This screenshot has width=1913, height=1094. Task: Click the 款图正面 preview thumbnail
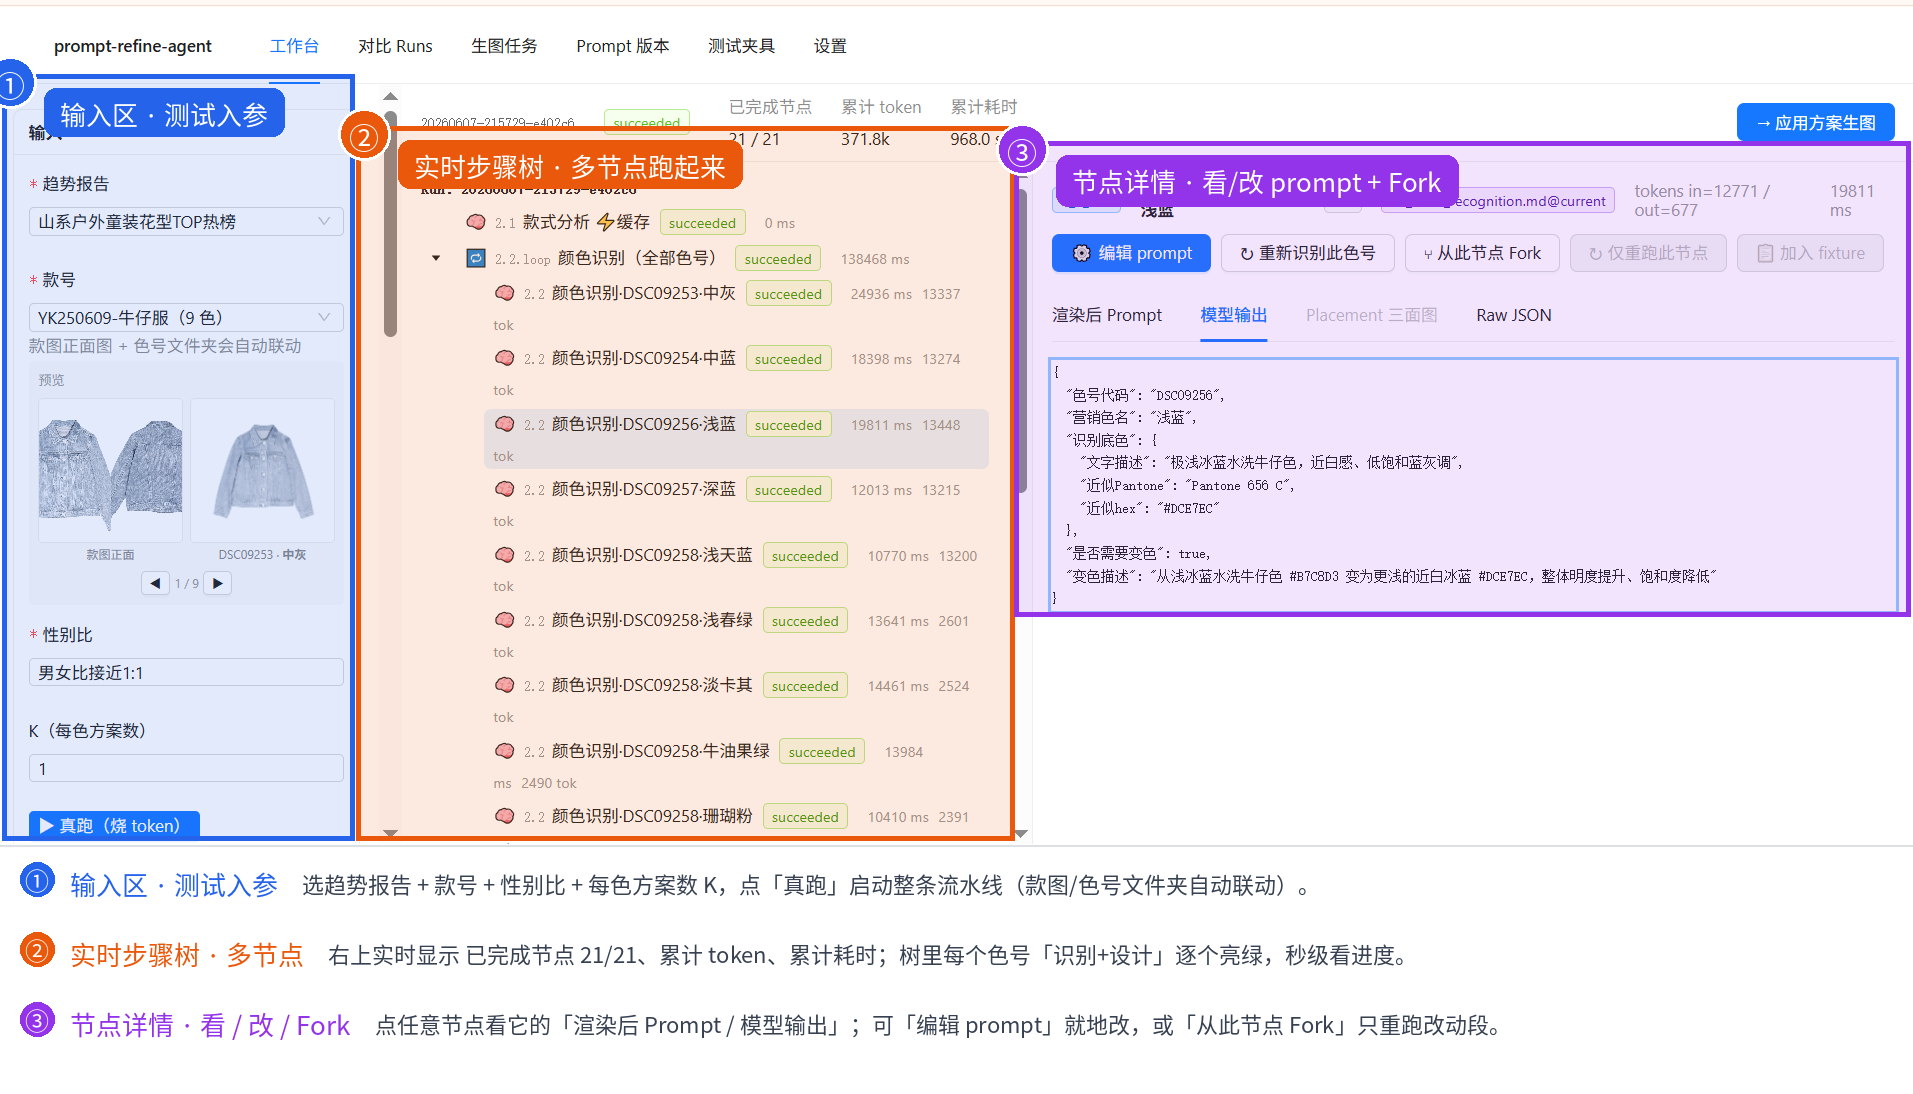pyautogui.click(x=110, y=470)
